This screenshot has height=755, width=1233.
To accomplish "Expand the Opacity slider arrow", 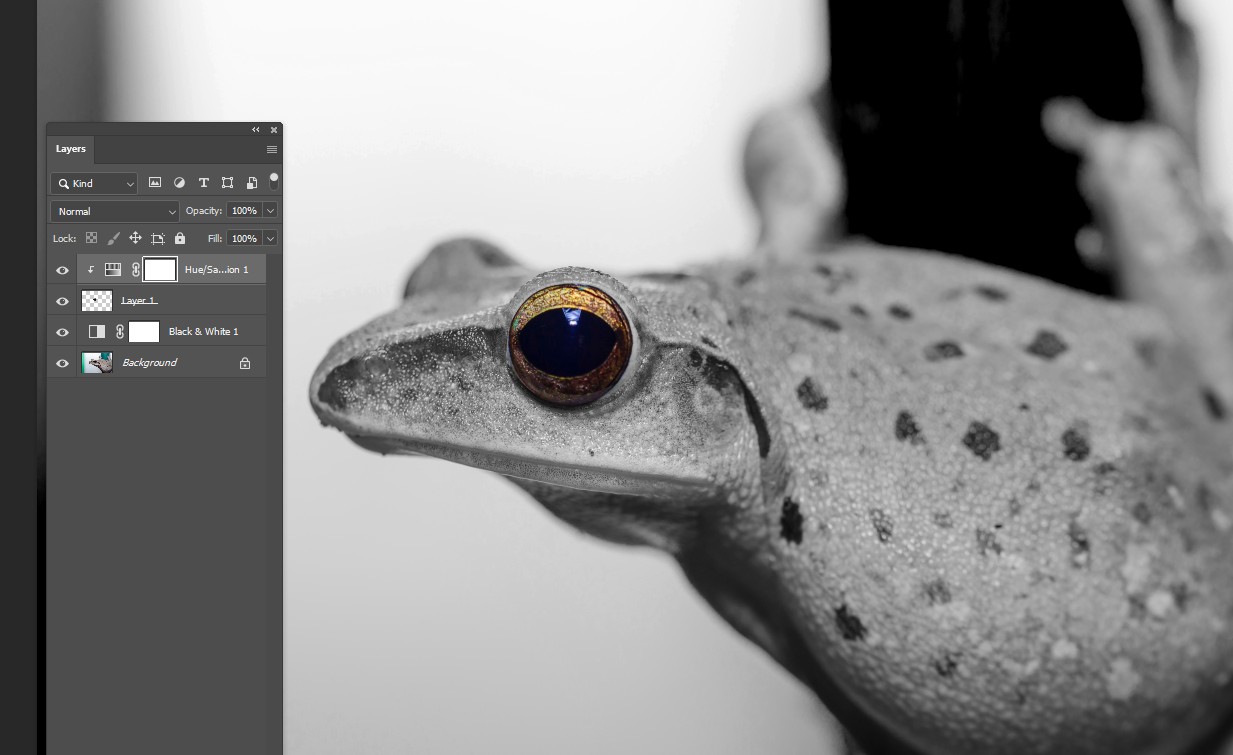I will [270, 211].
